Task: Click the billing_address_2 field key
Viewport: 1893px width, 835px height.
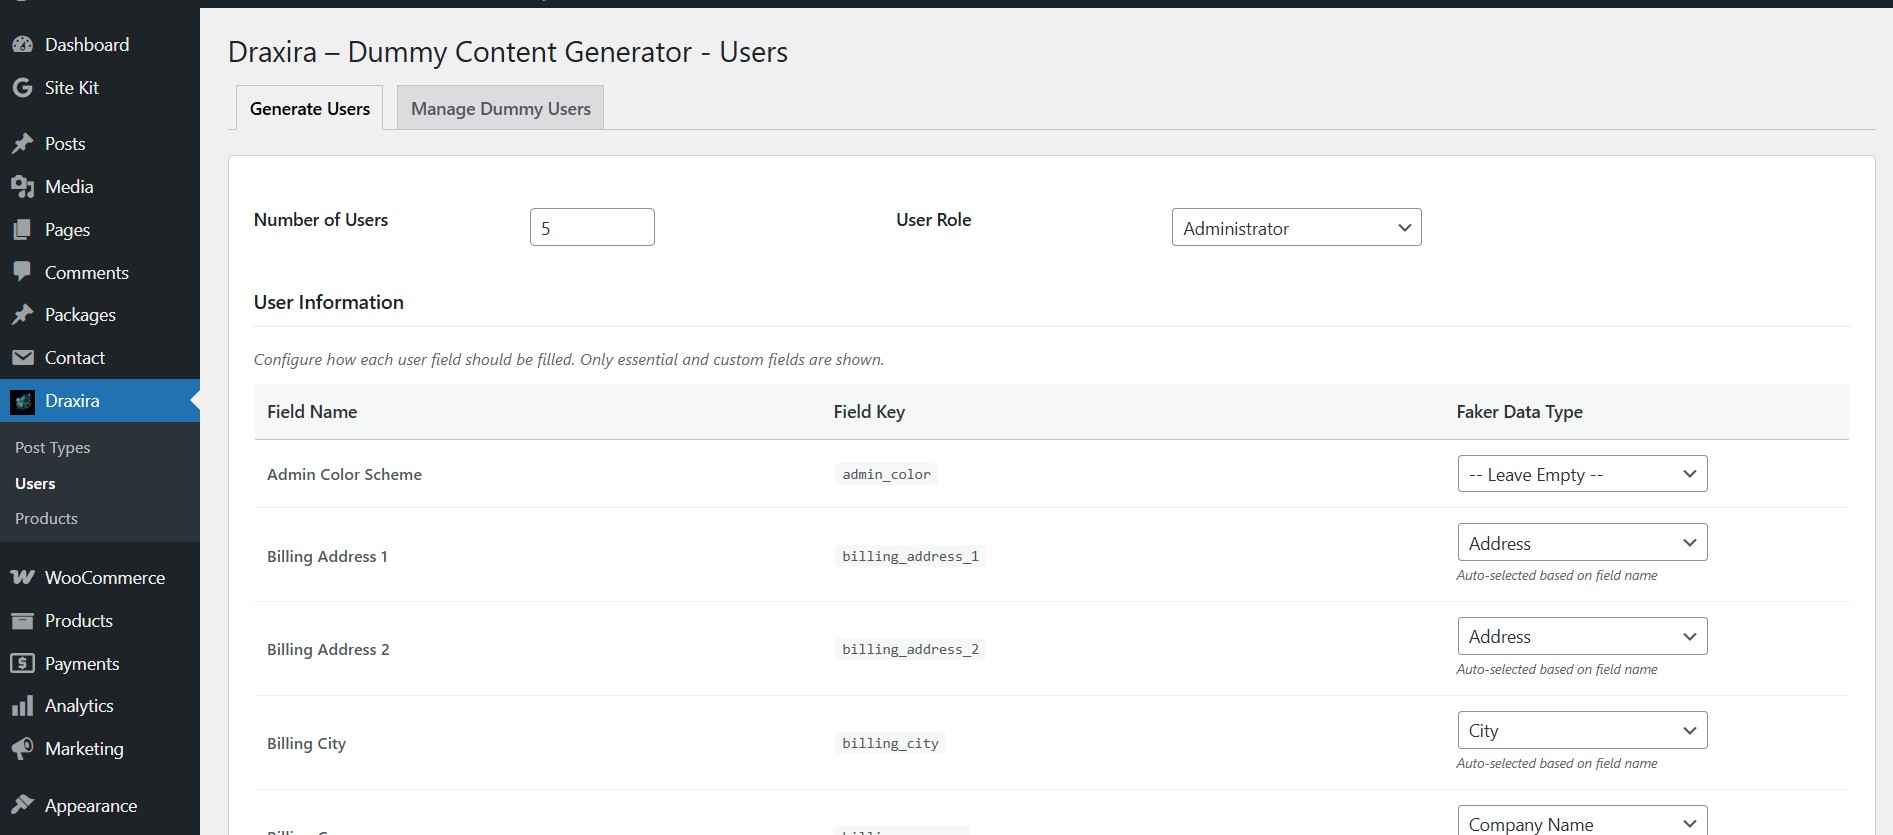Action: (910, 649)
